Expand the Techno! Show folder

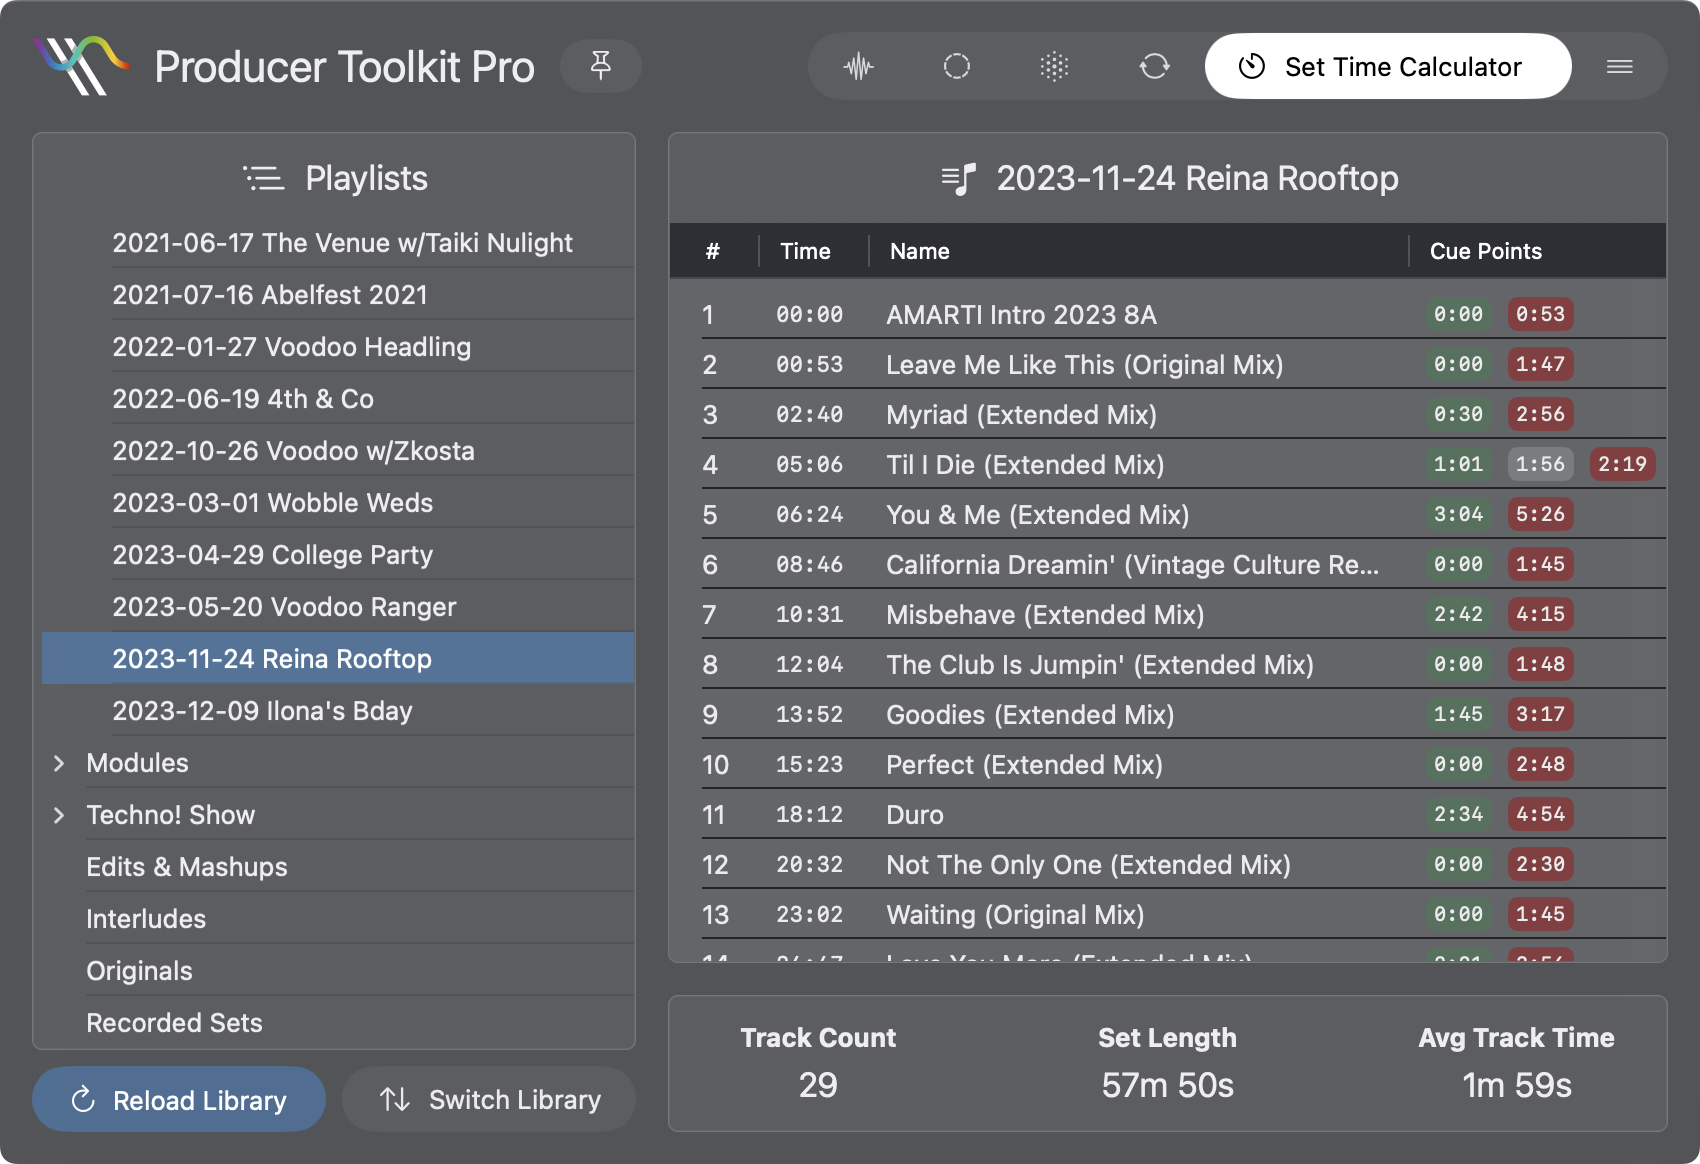pyautogui.click(x=59, y=816)
